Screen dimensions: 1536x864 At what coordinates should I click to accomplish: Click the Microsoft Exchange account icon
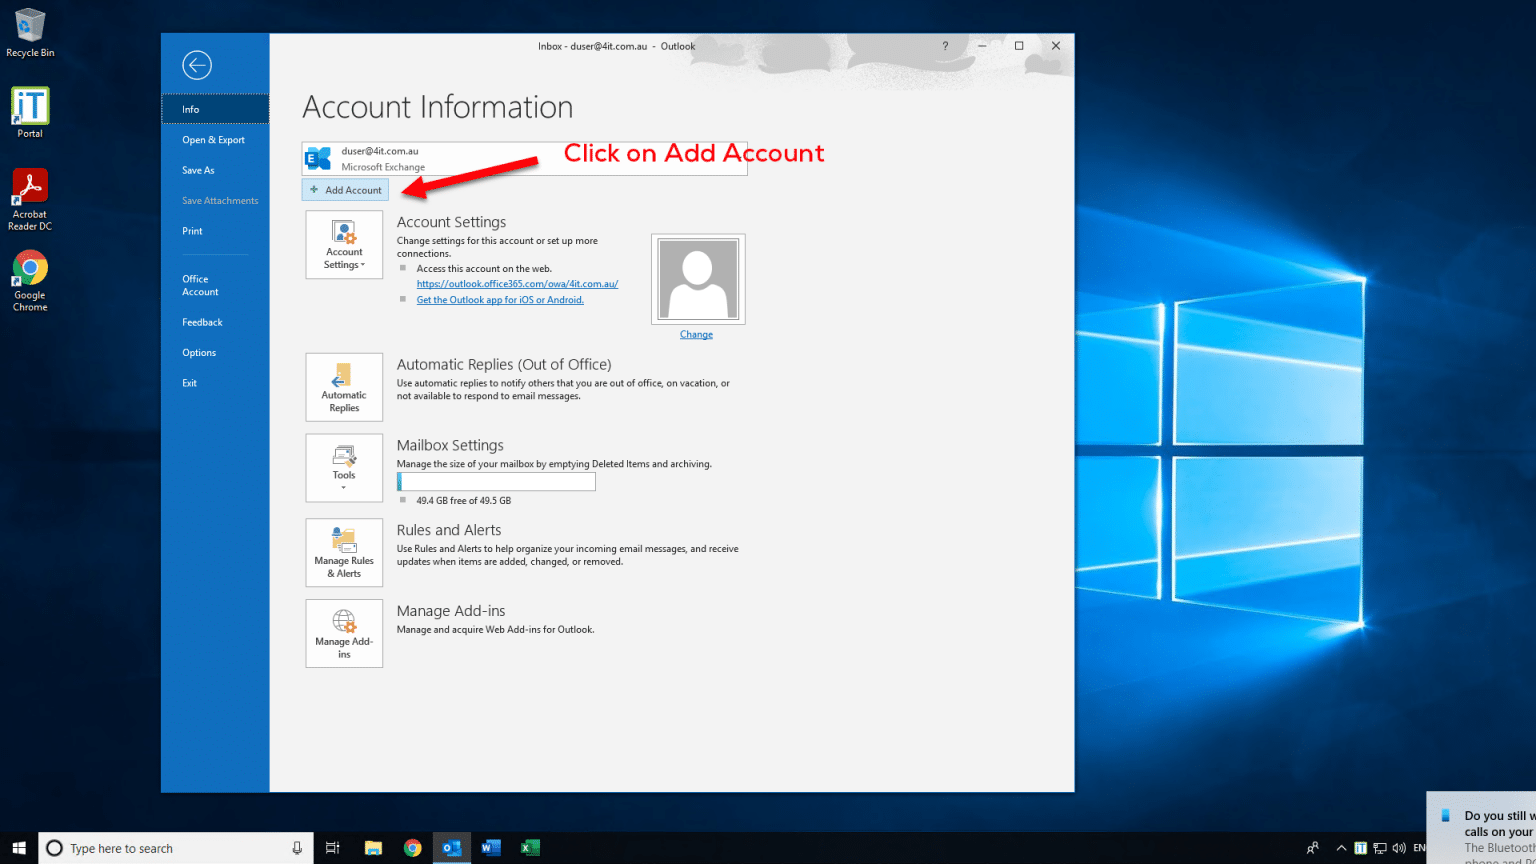tap(316, 158)
